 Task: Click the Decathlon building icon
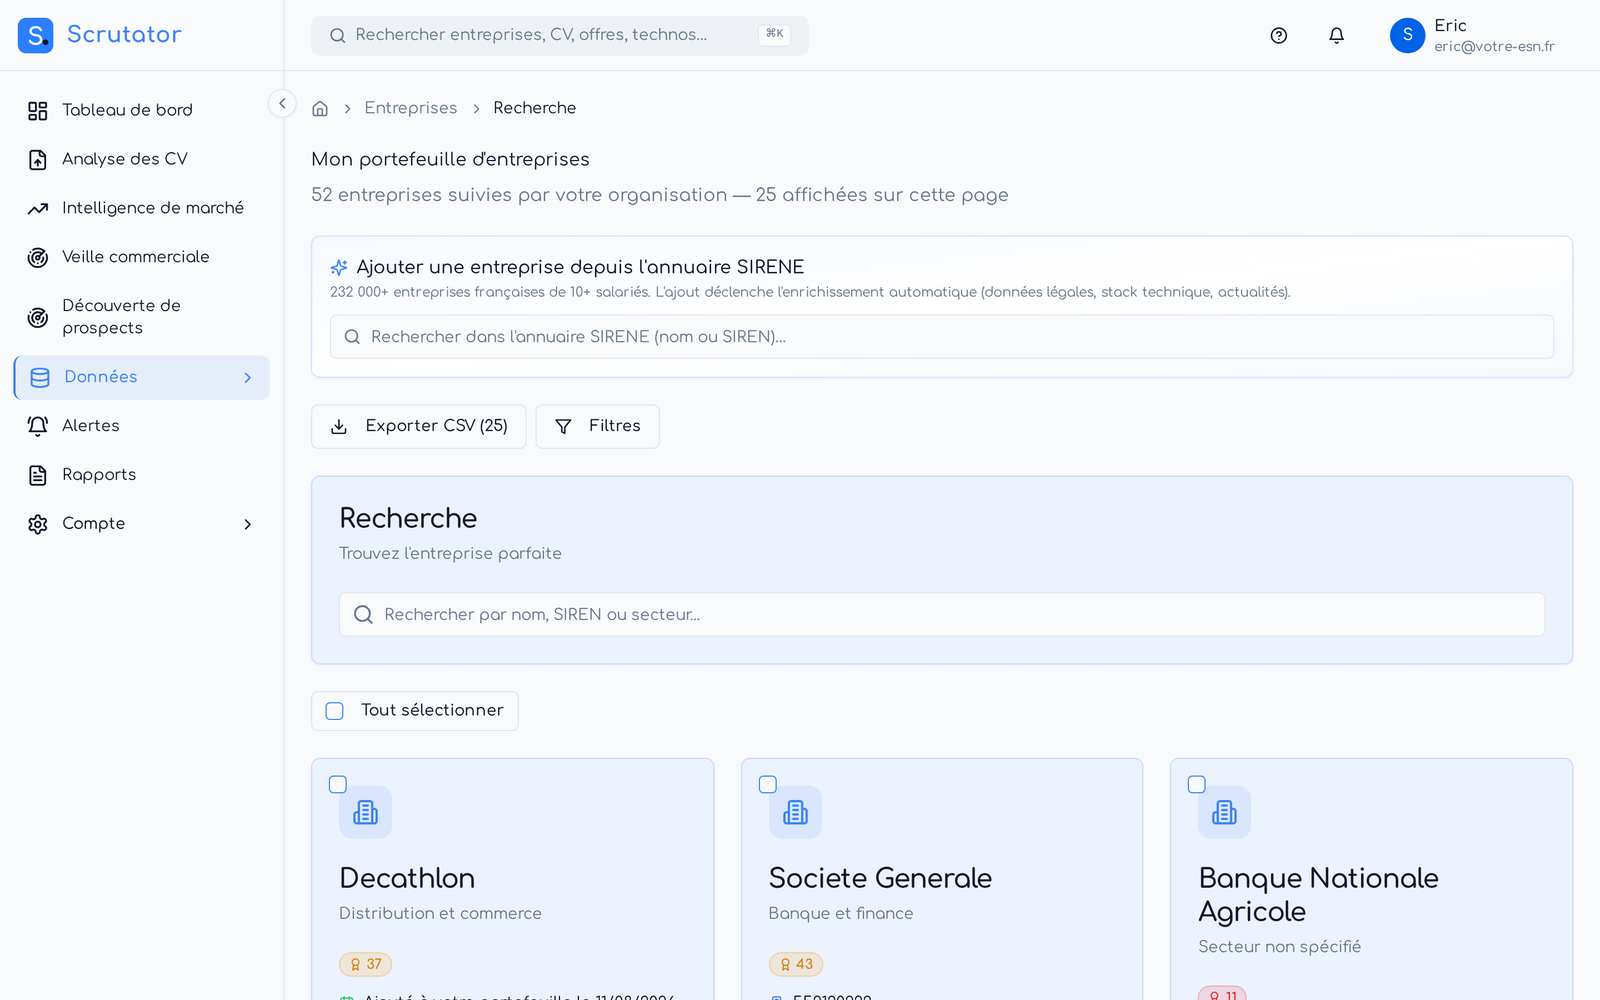(366, 812)
